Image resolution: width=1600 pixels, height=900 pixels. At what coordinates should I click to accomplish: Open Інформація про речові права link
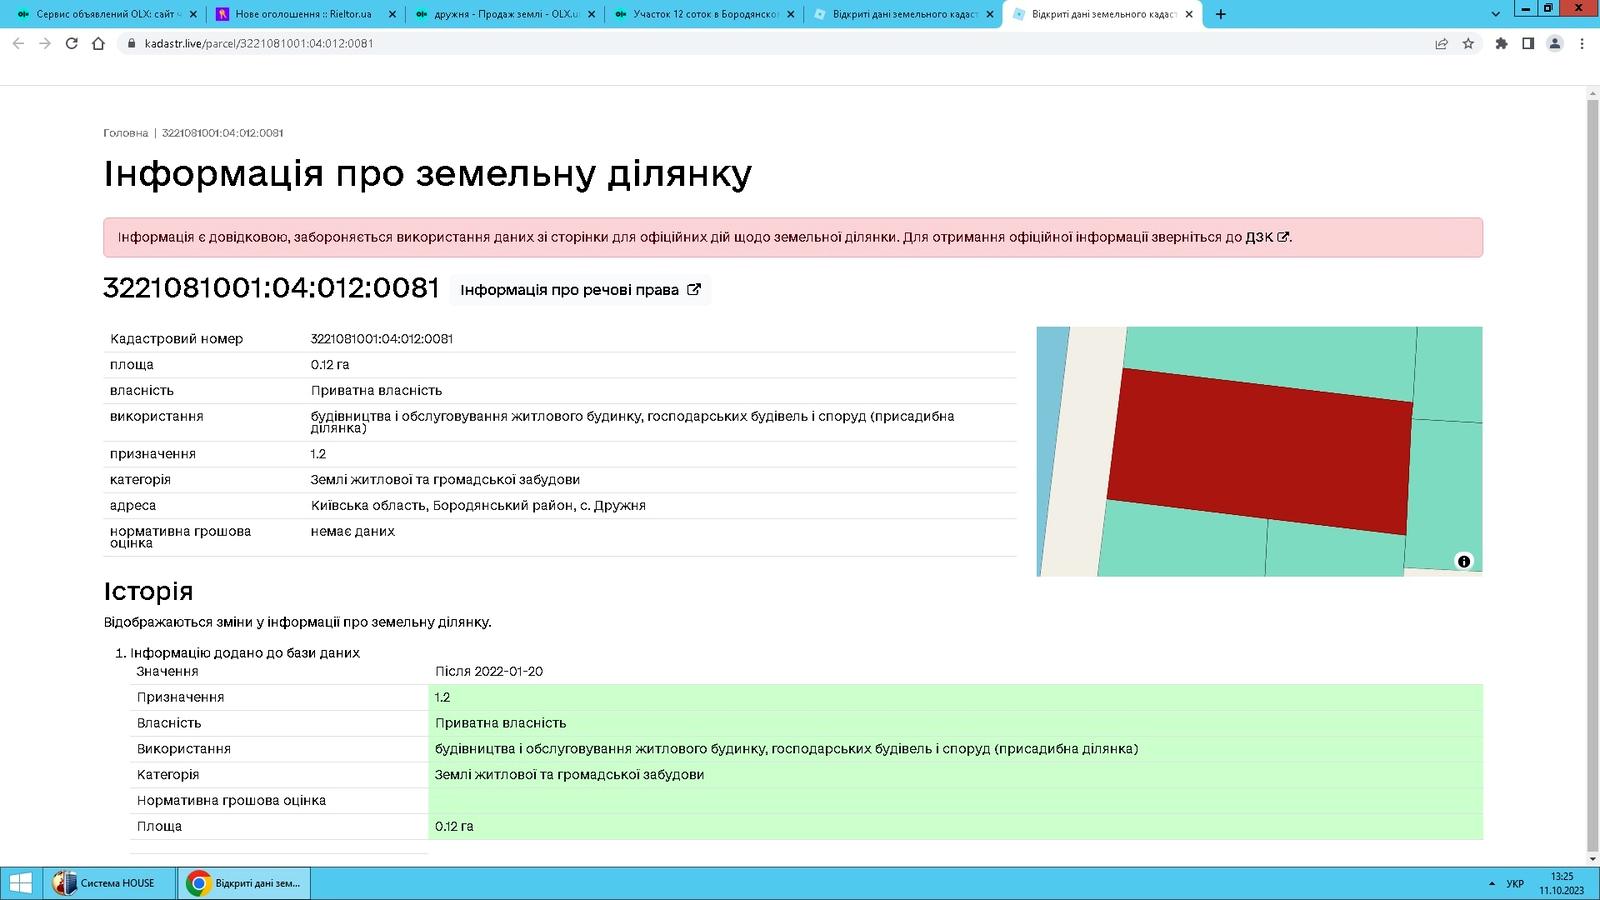(x=580, y=290)
